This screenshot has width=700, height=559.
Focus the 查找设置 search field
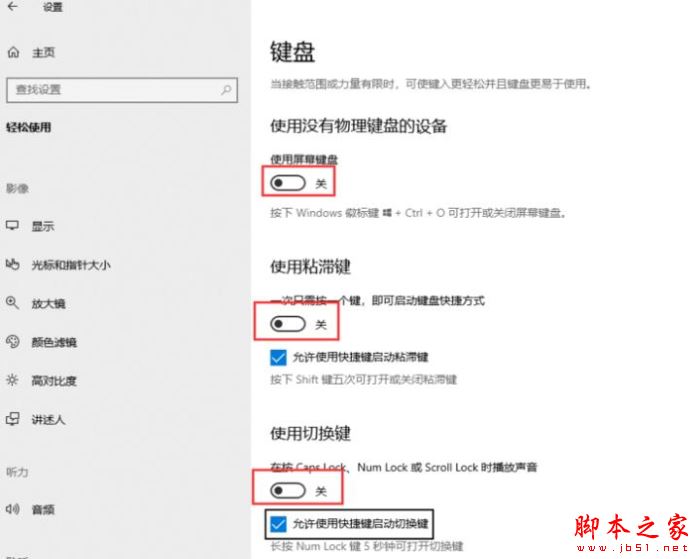(x=122, y=90)
